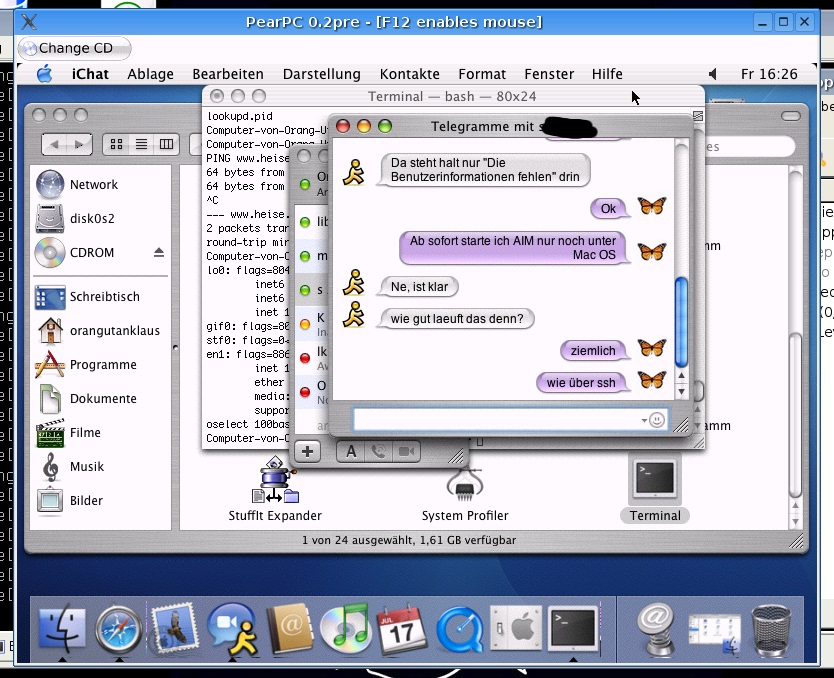Open the Fenster menu

pos(549,74)
